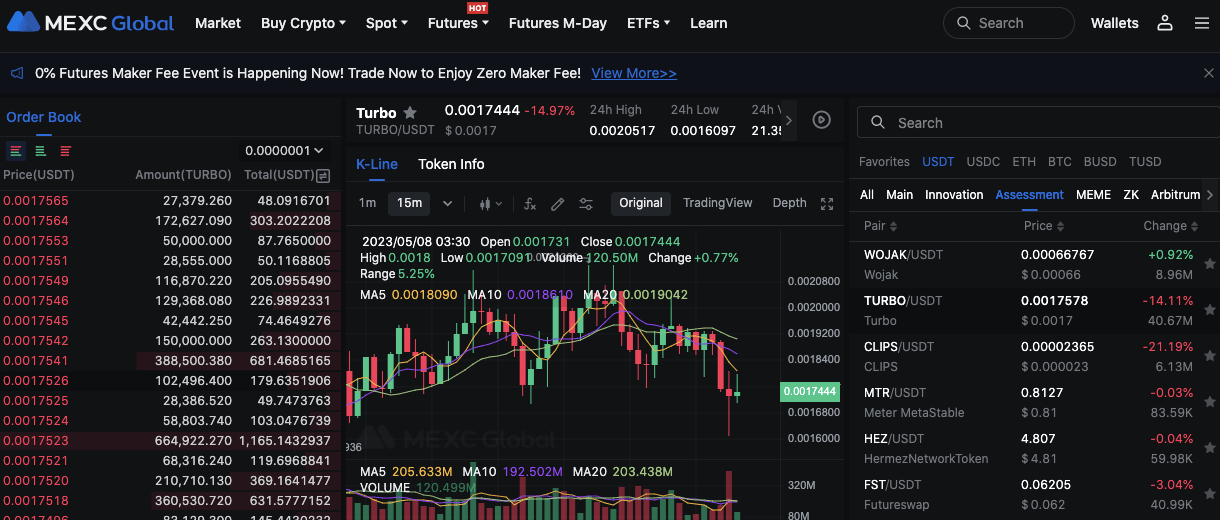Open the hamburger menu in header
This screenshot has height=520, width=1220.
(1202, 23)
